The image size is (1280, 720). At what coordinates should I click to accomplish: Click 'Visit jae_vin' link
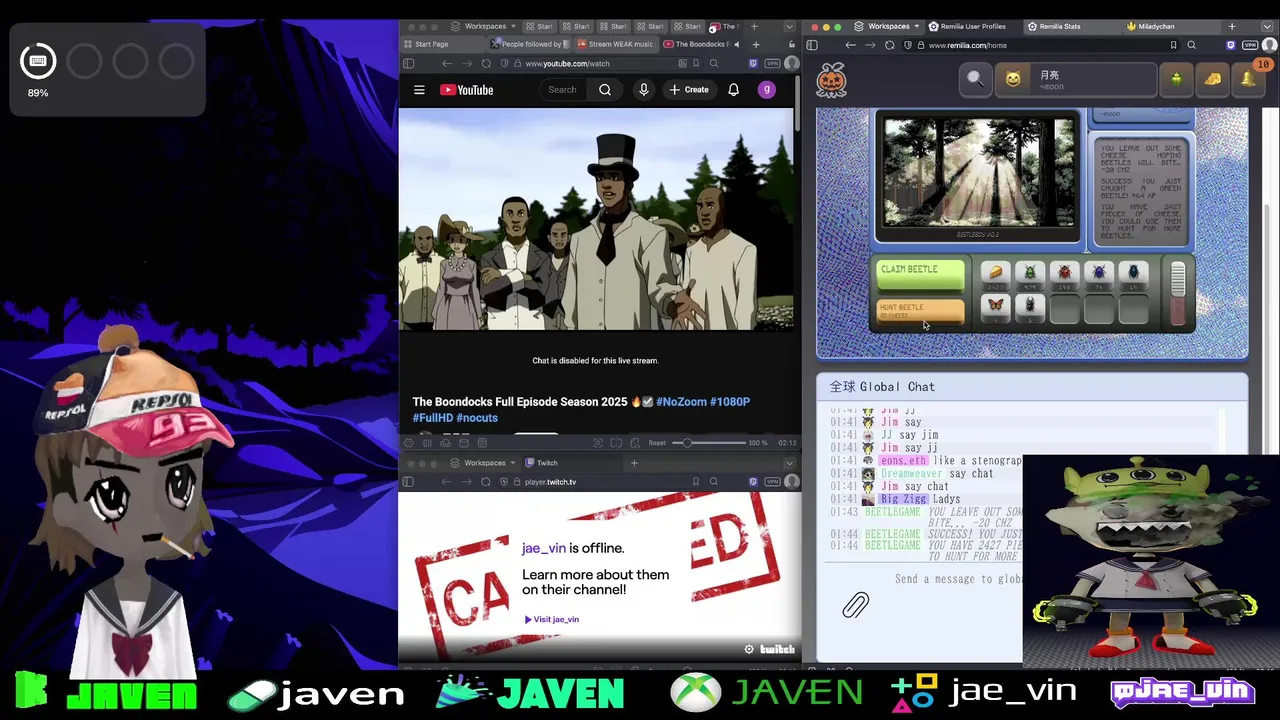pyautogui.click(x=552, y=619)
